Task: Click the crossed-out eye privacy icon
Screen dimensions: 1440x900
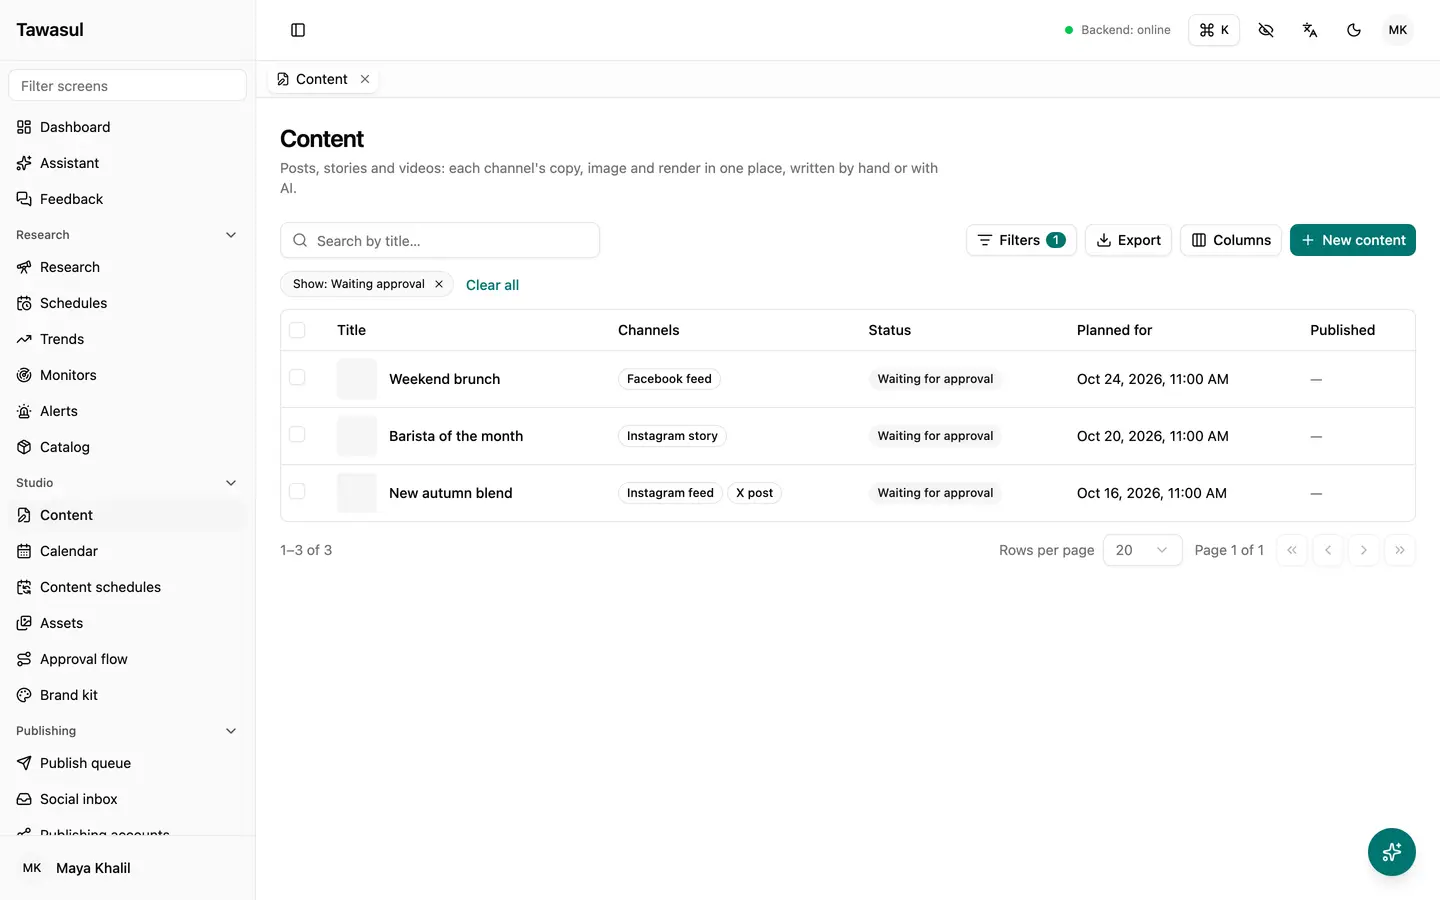Action: coord(1266,30)
